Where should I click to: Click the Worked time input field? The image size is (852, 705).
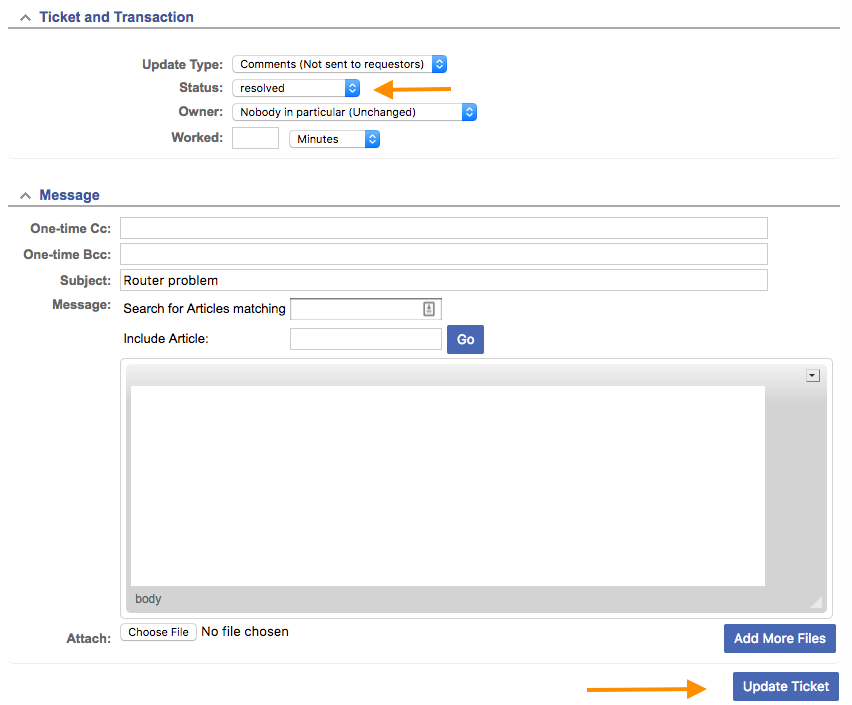[255, 138]
